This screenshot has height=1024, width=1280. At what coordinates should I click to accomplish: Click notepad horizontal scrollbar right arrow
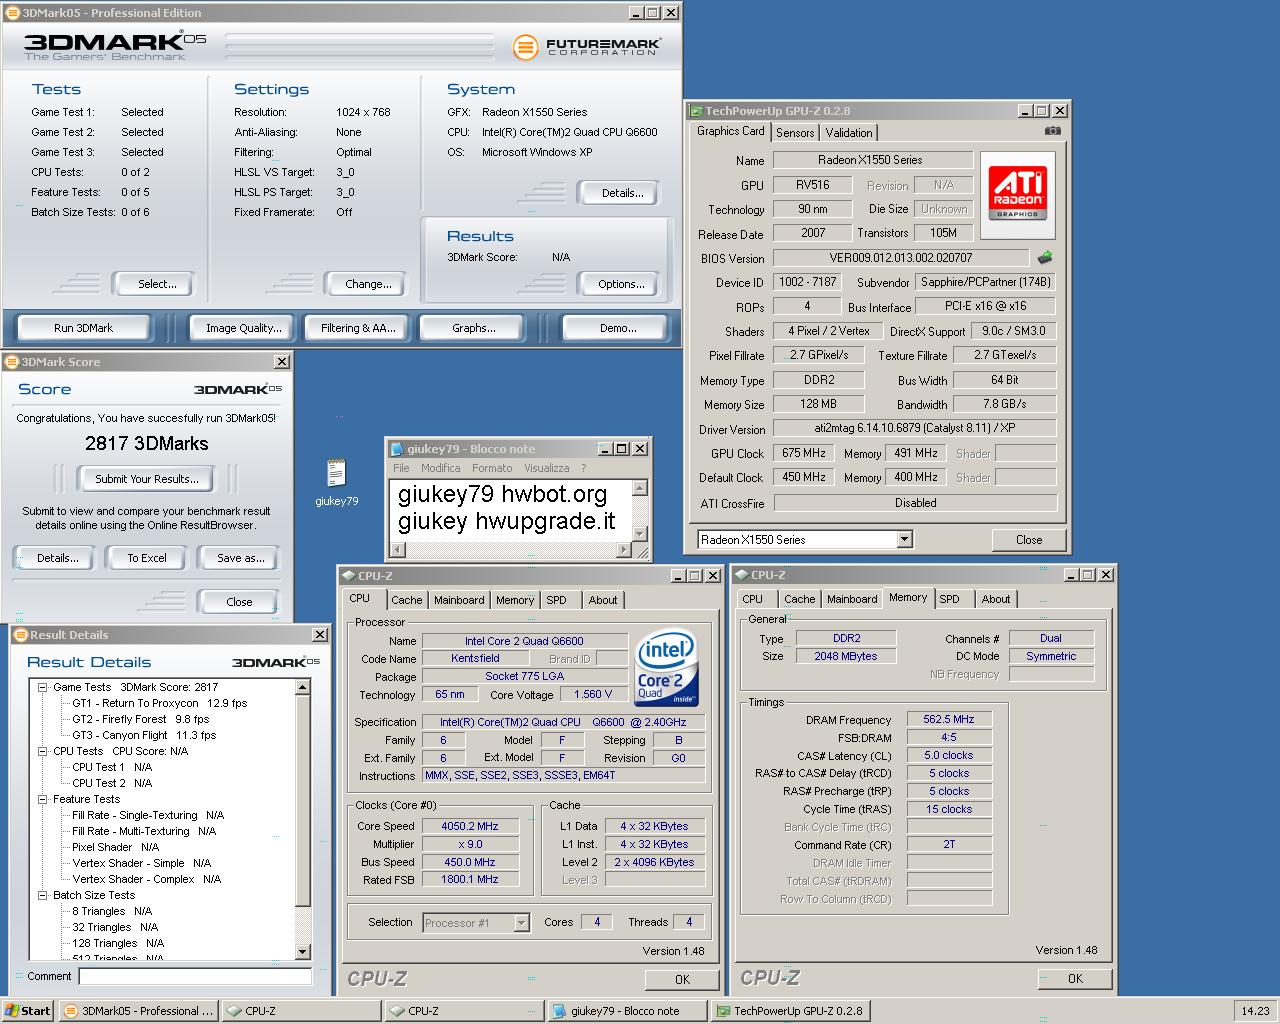624,549
